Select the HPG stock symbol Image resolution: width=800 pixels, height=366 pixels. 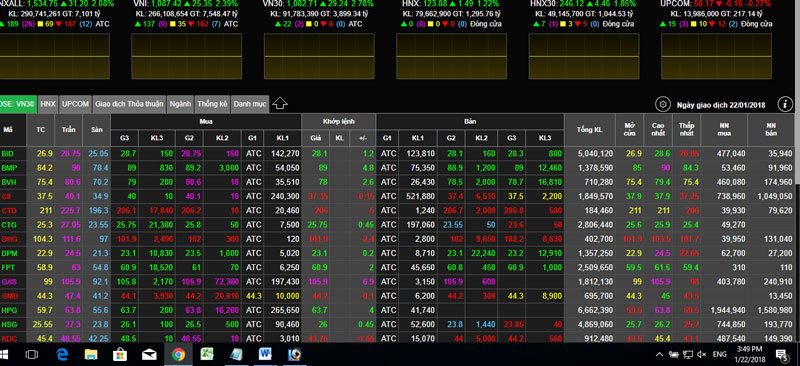click(x=9, y=310)
